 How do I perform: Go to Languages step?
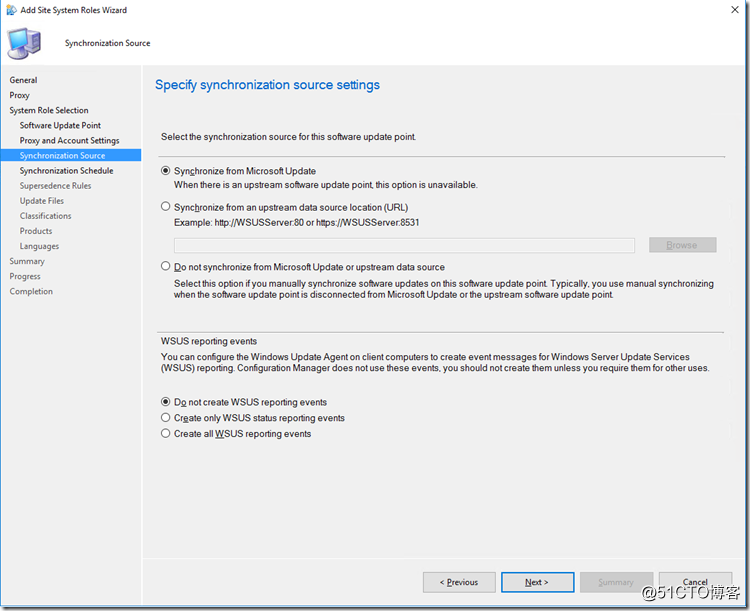click(x=39, y=246)
